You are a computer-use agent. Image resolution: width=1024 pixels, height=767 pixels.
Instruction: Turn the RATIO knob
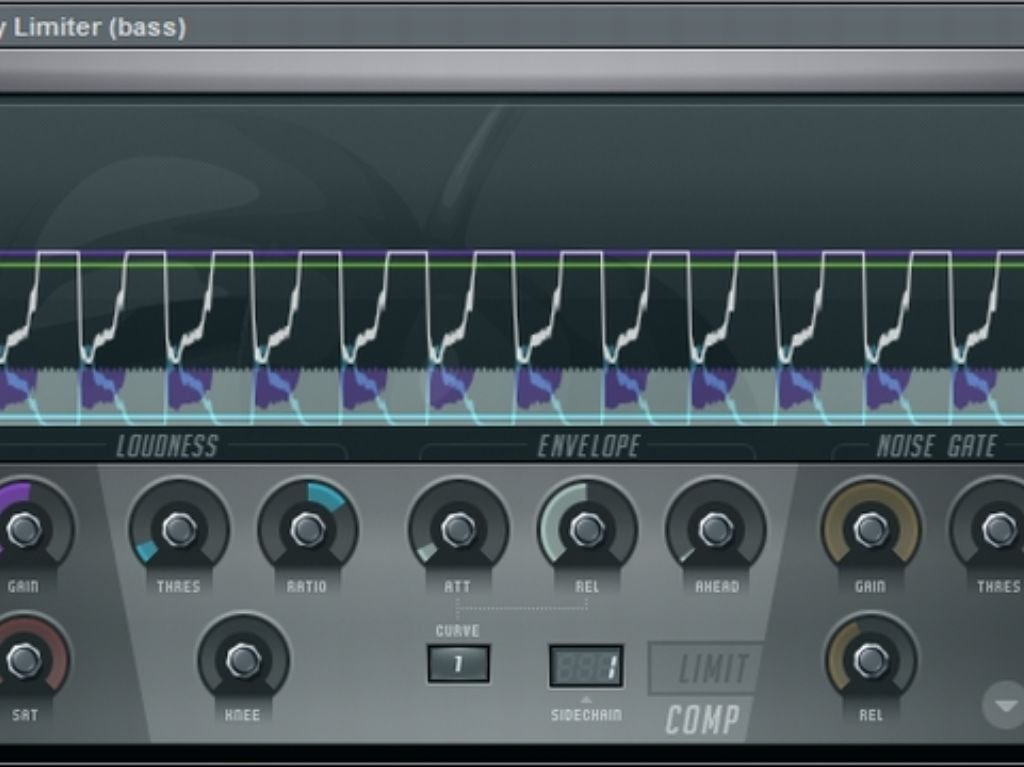[x=308, y=529]
